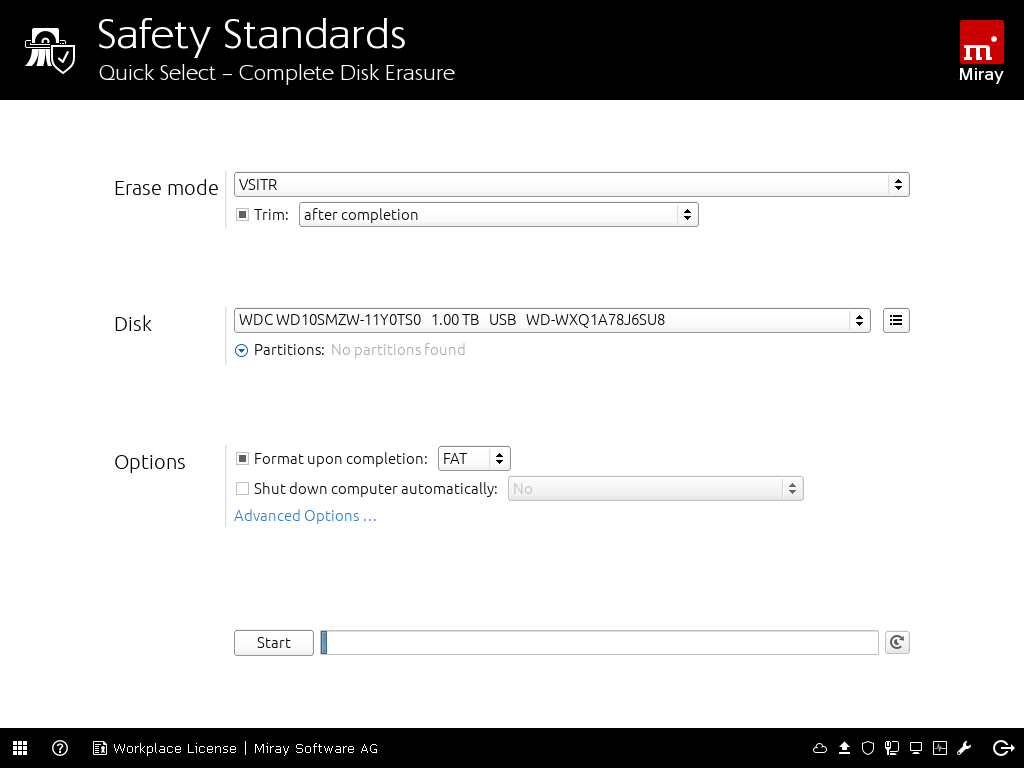
Task: Open the apps grid menu icon
Action: tap(20, 748)
